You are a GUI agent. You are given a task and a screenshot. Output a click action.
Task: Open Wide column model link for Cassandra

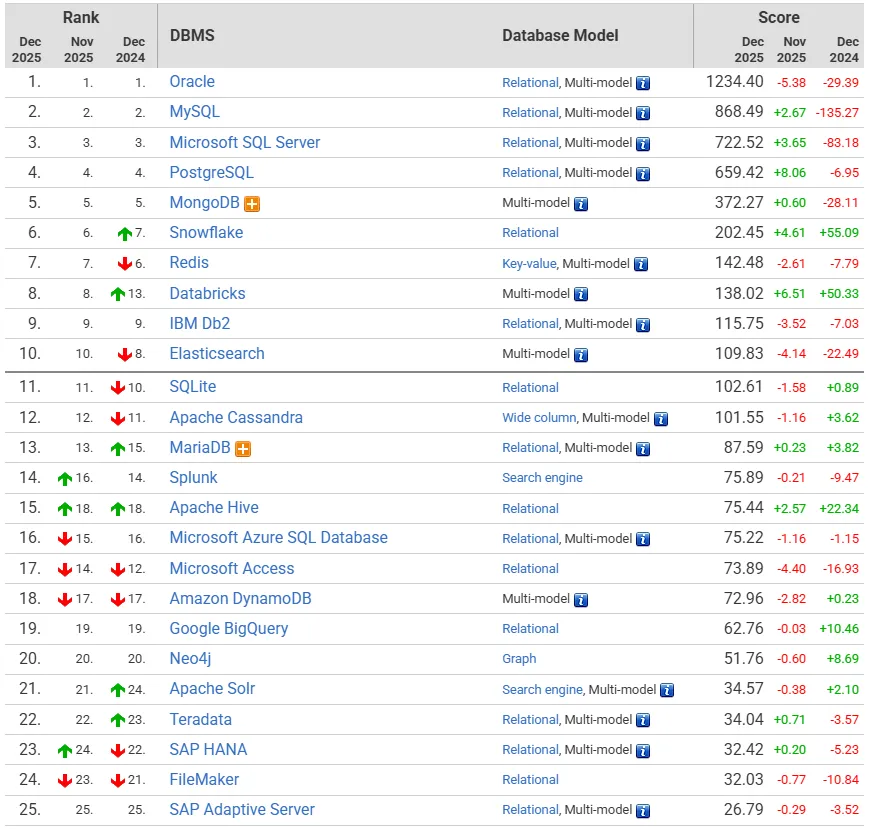[x=539, y=417]
